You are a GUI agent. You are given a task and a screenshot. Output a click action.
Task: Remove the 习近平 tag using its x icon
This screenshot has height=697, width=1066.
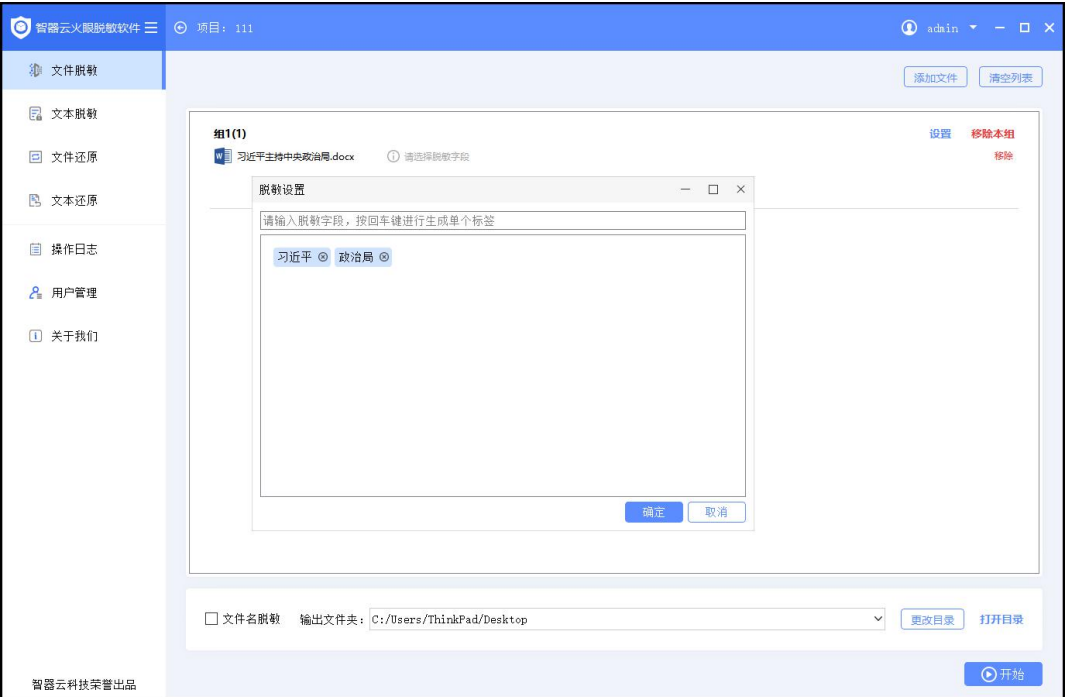323,257
